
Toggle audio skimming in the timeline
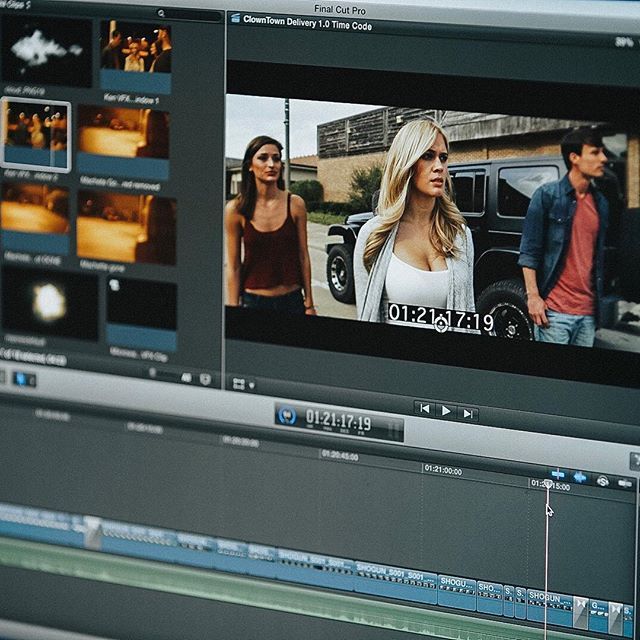point(580,477)
